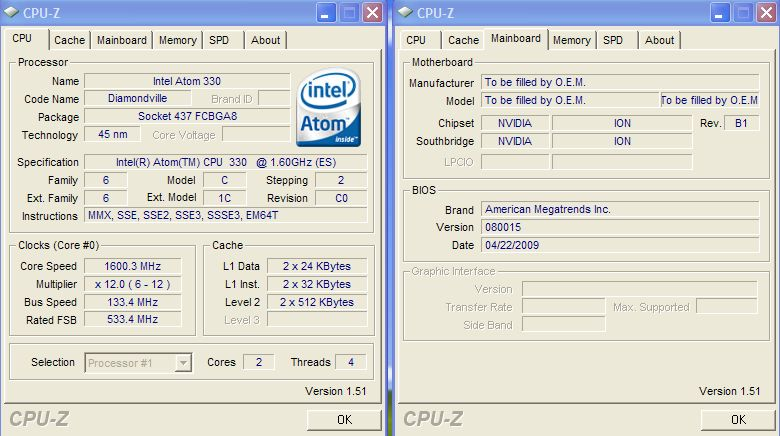This screenshot has height=436, width=780.
Task: Click the CPU-Z icon in left window title bar
Action: click(11, 12)
